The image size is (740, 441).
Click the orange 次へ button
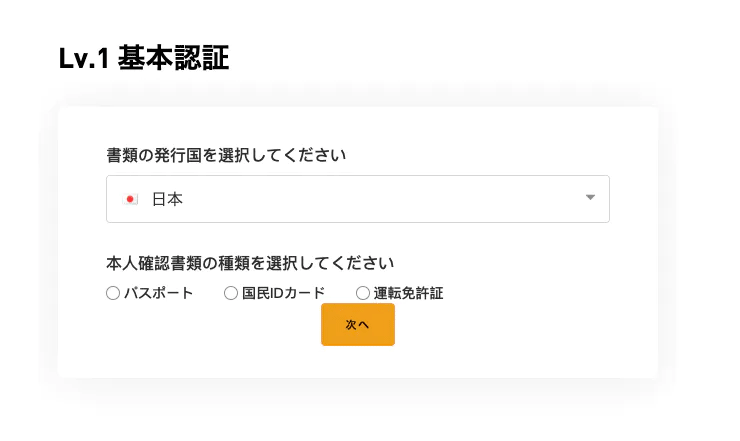[x=358, y=324]
